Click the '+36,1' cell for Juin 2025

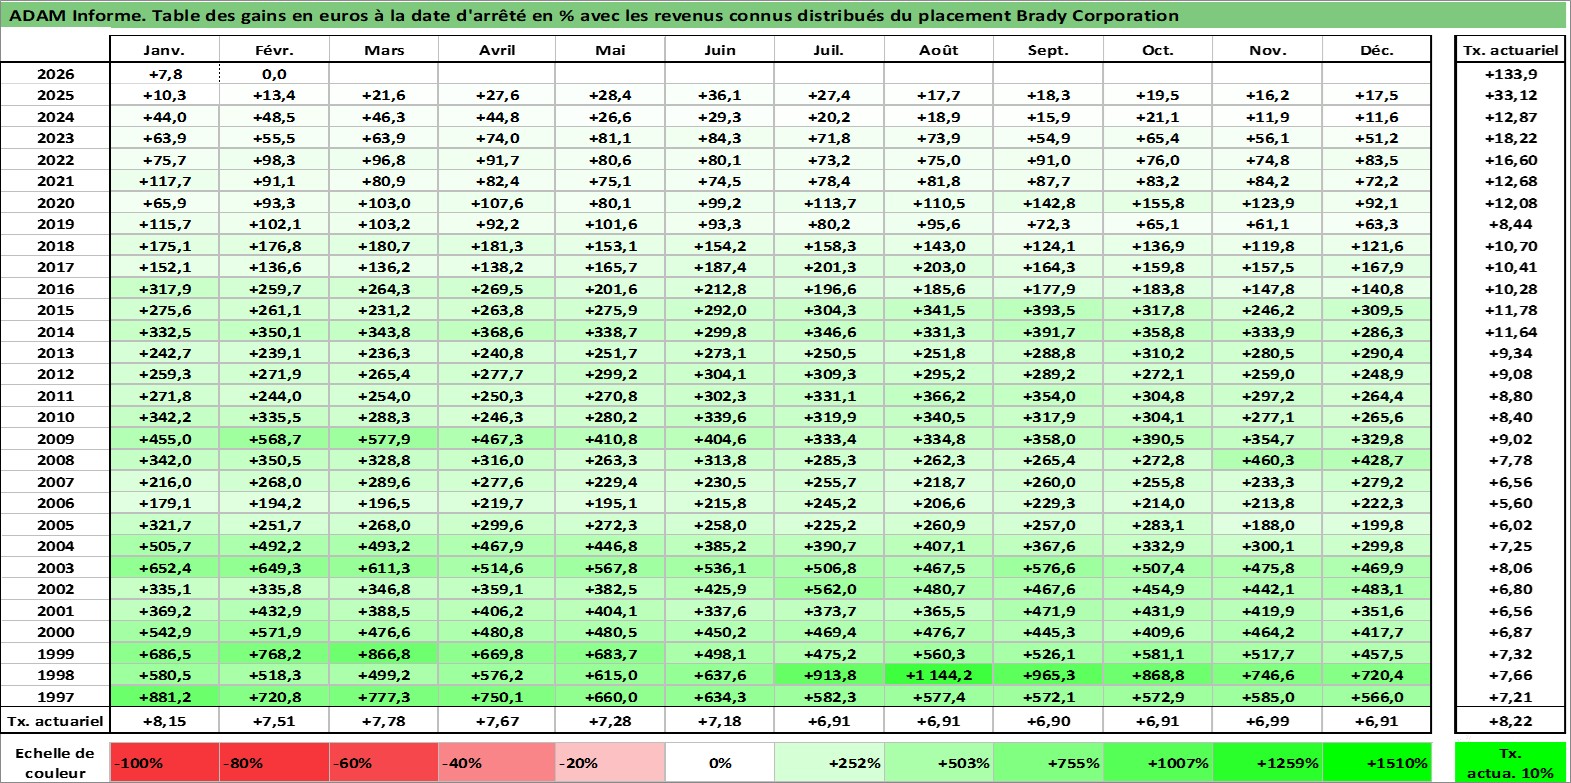[x=720, y=95]
